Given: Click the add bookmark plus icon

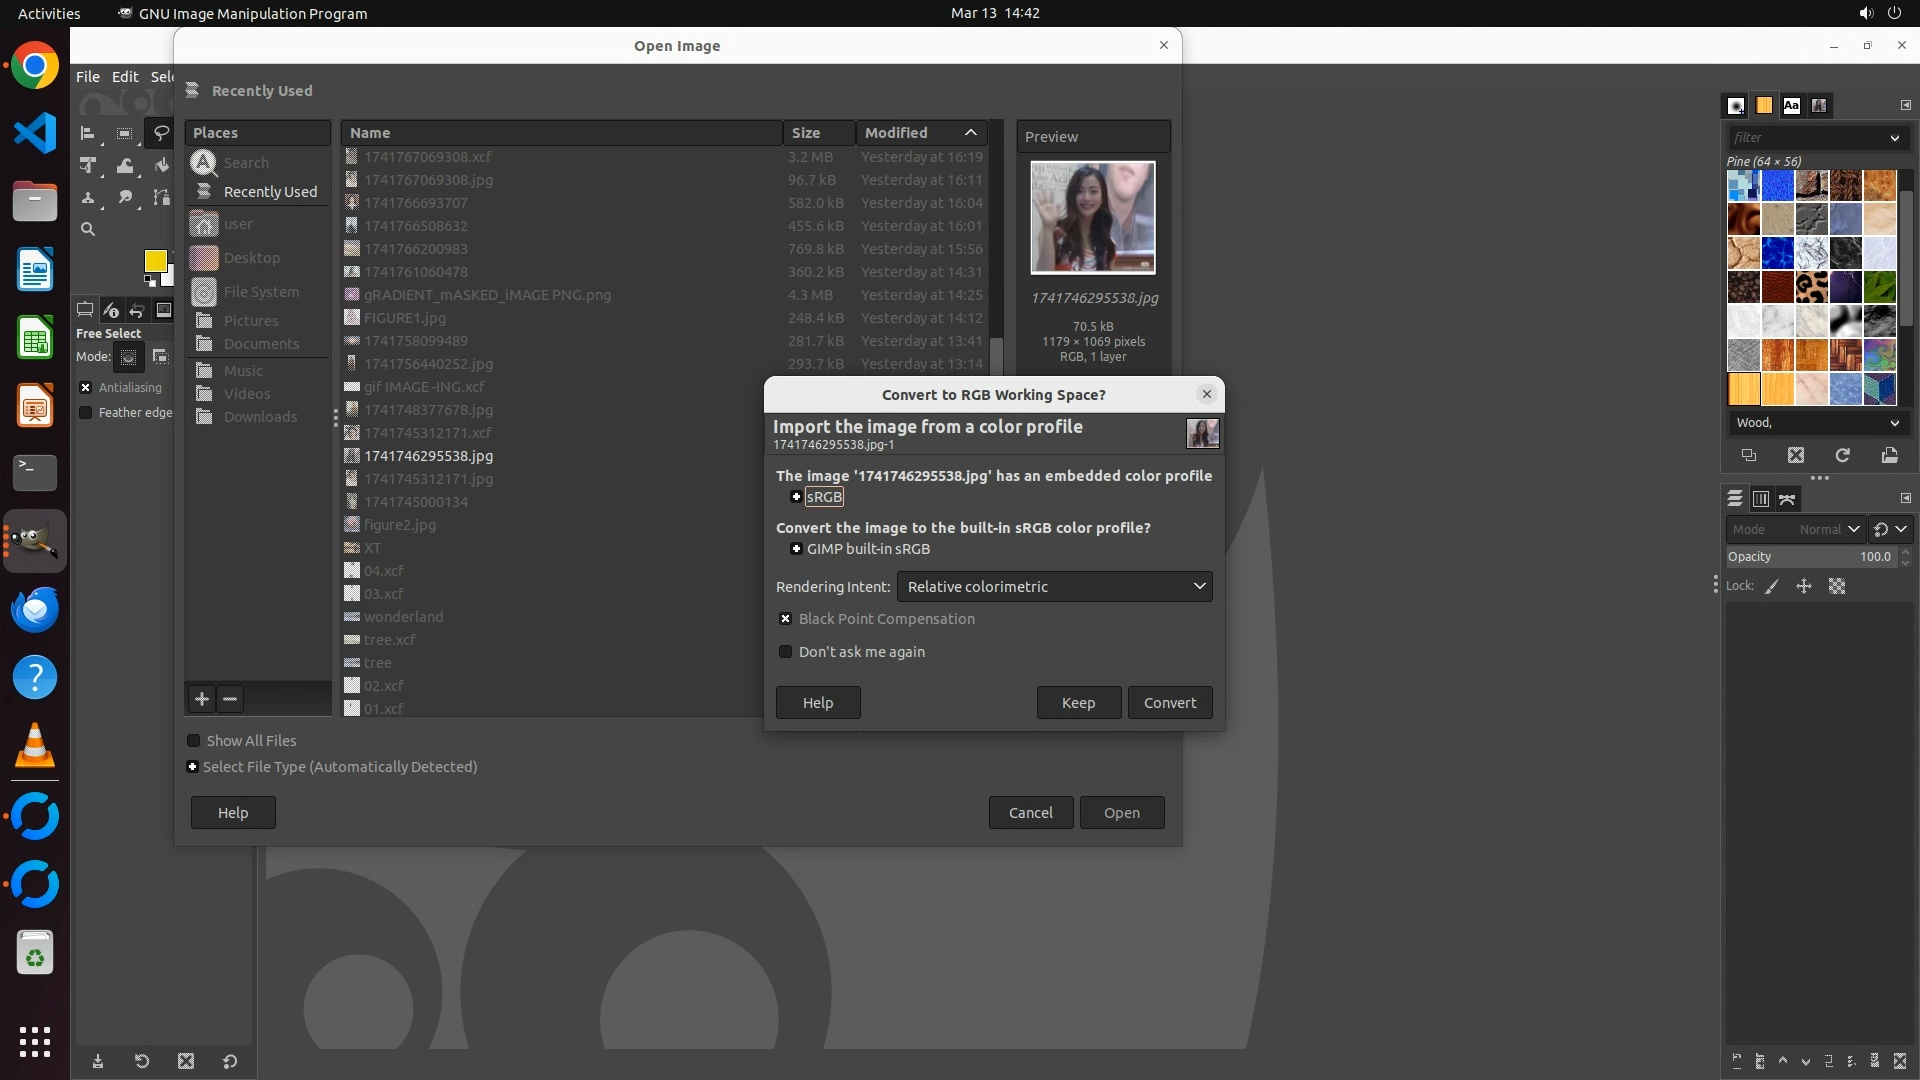Looking at the screenshot, I should [202, 699].
